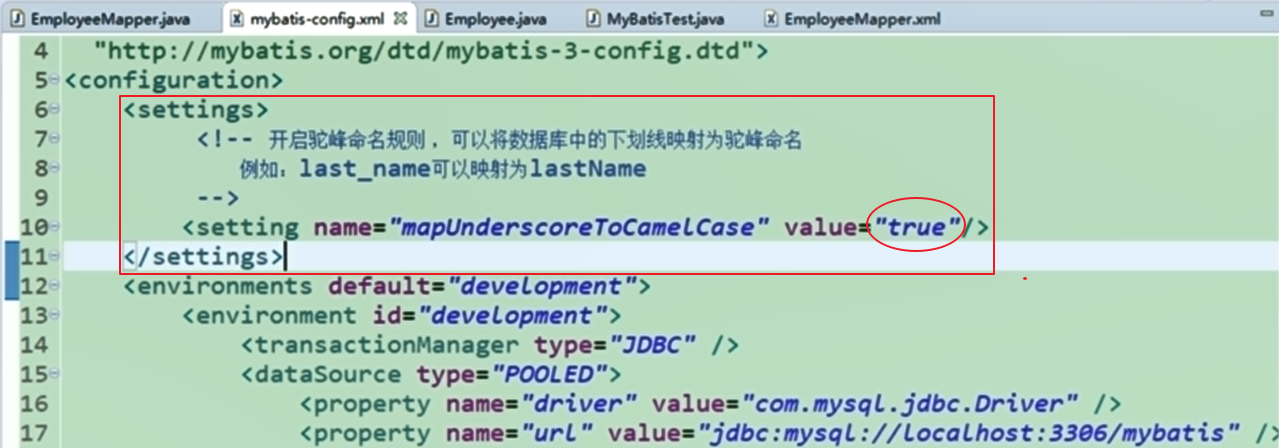Close the mybatis-config.xml tab
The image size is (1279, 448).
399,19
